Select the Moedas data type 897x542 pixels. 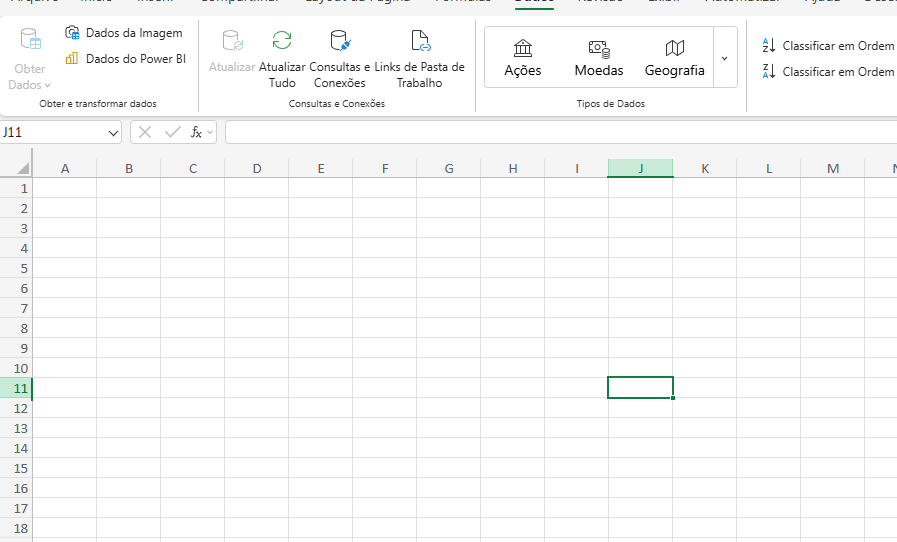tap(599, 58)
